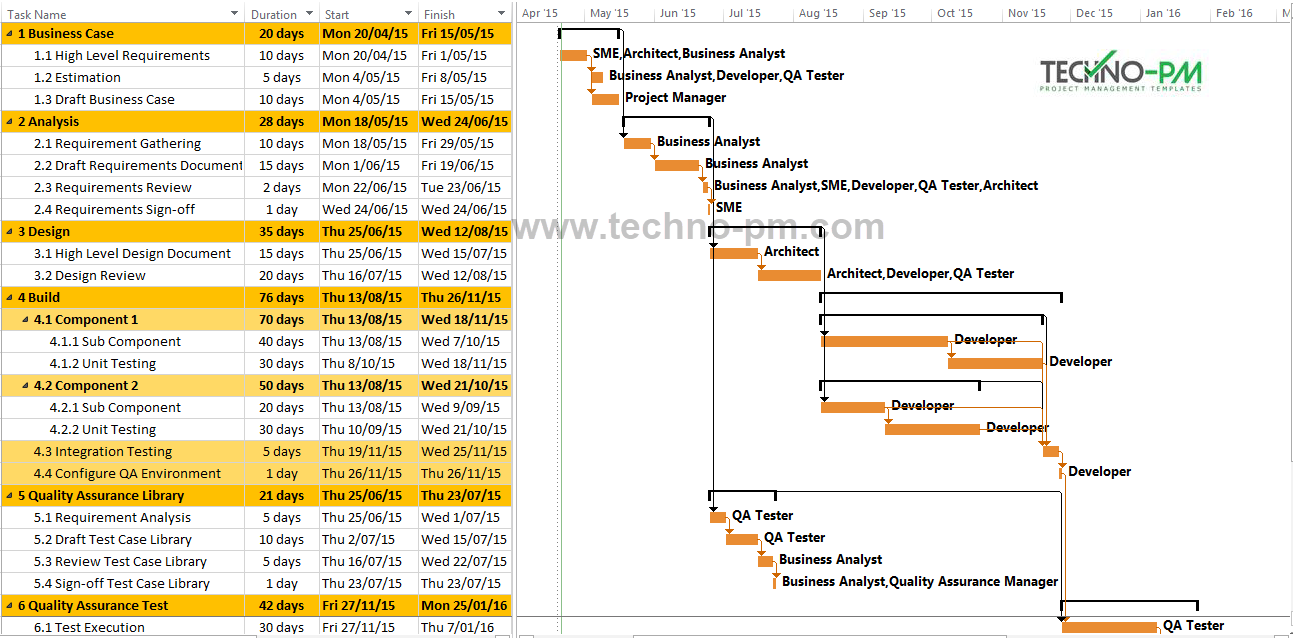Click the '70 days' duration of Component 1
Viewport: 1293px width, 638px height.
tap(282, 320)
